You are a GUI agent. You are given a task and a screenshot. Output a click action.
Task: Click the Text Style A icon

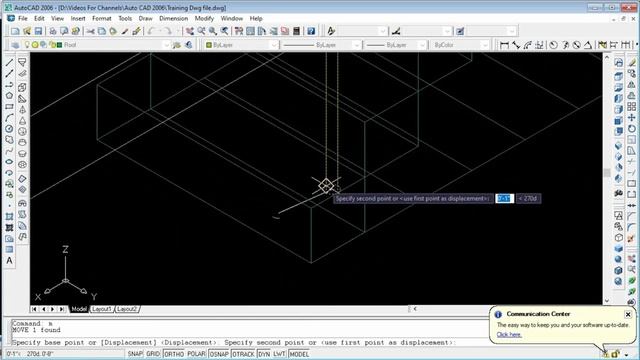331,31
